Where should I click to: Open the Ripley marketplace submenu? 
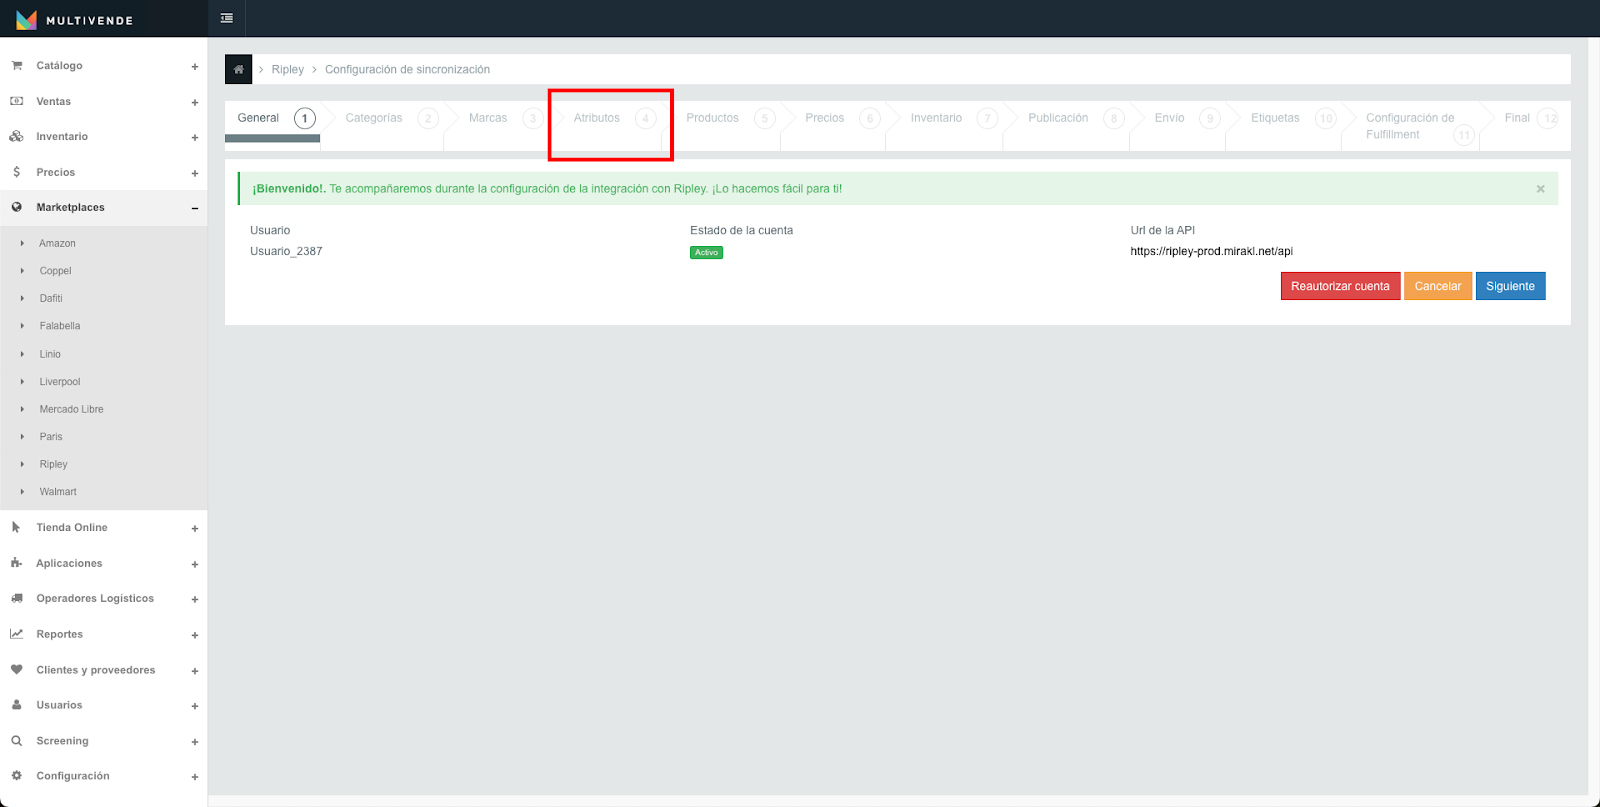(54, 464)
